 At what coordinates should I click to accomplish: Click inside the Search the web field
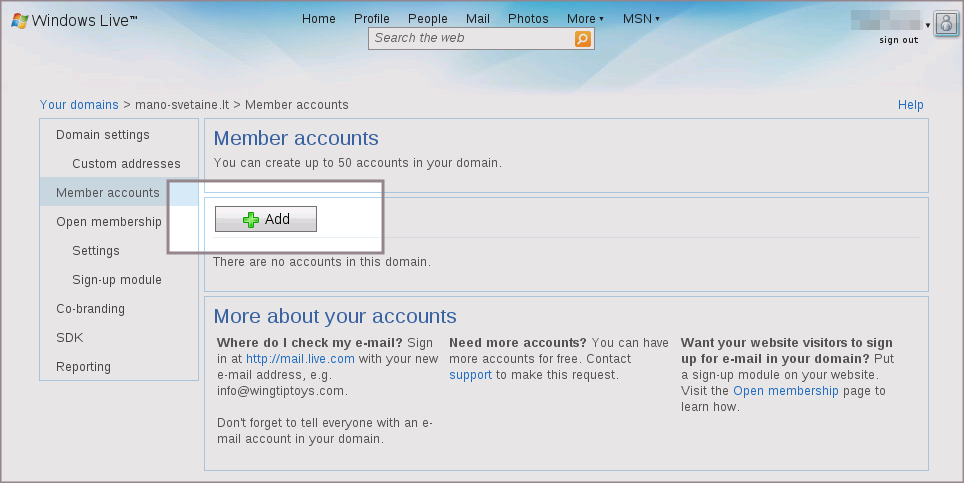coord(470,38)
